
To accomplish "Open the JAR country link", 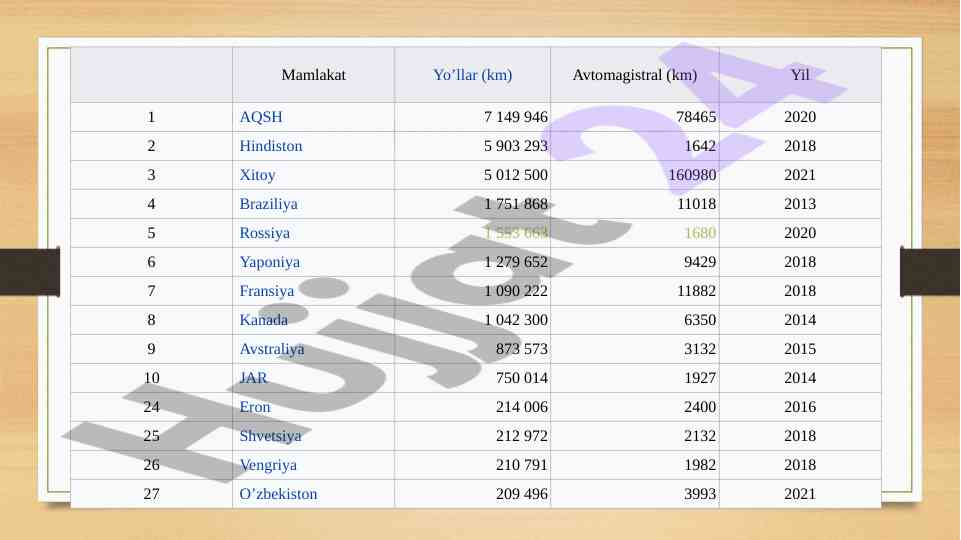I will (x=253, y=378).
